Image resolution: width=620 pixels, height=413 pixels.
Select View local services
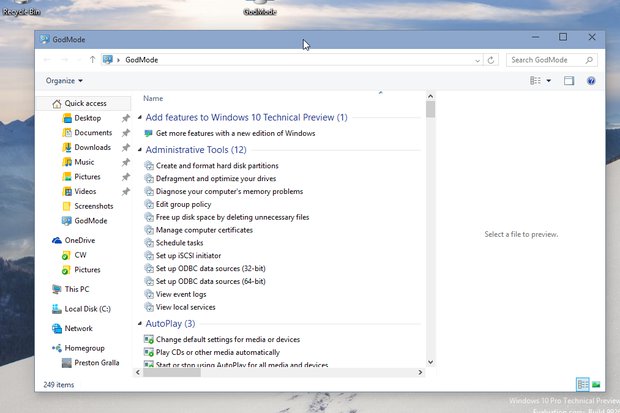185,307
